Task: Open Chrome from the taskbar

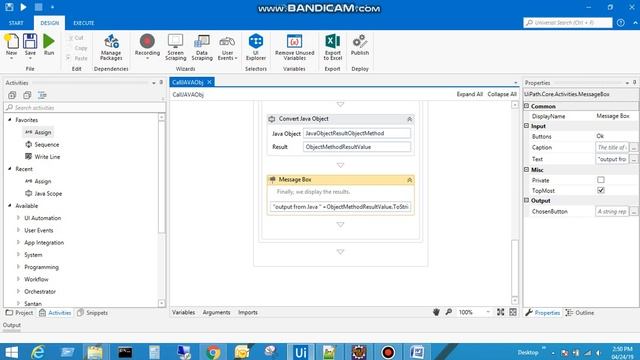Action: click(x=213, y=352)
